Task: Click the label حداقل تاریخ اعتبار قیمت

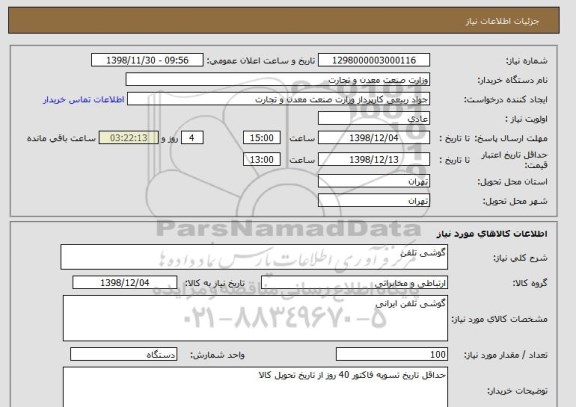Action: [x=514, y=160]
